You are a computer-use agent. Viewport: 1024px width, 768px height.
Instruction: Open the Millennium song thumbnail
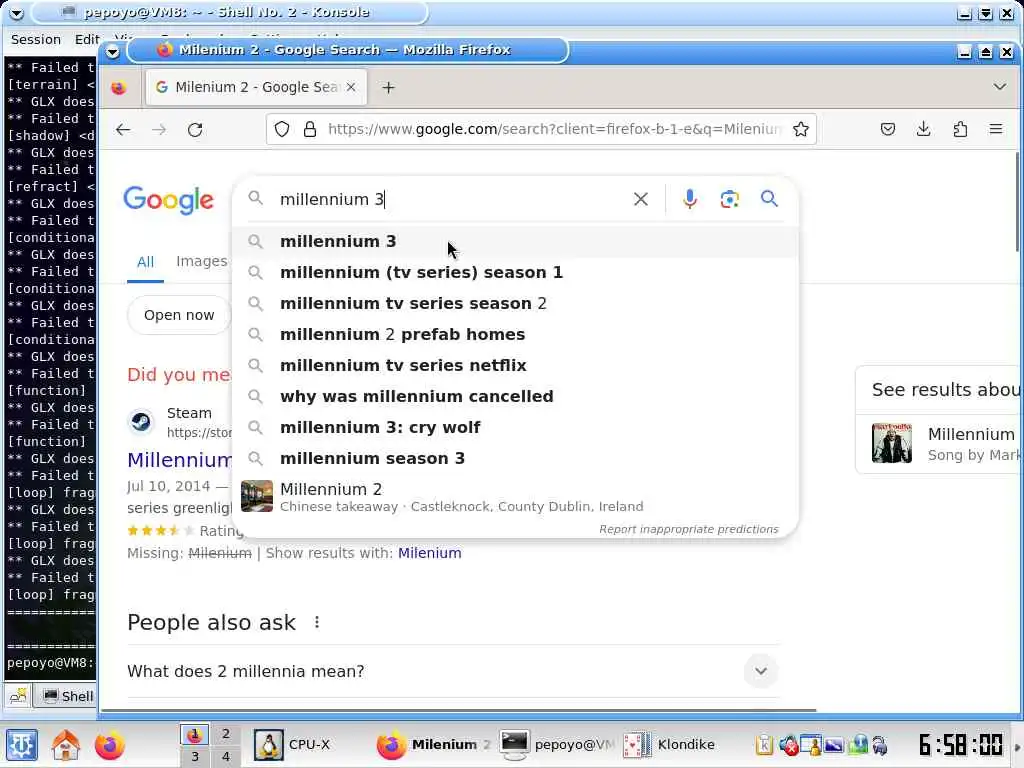tap(891, 443)
